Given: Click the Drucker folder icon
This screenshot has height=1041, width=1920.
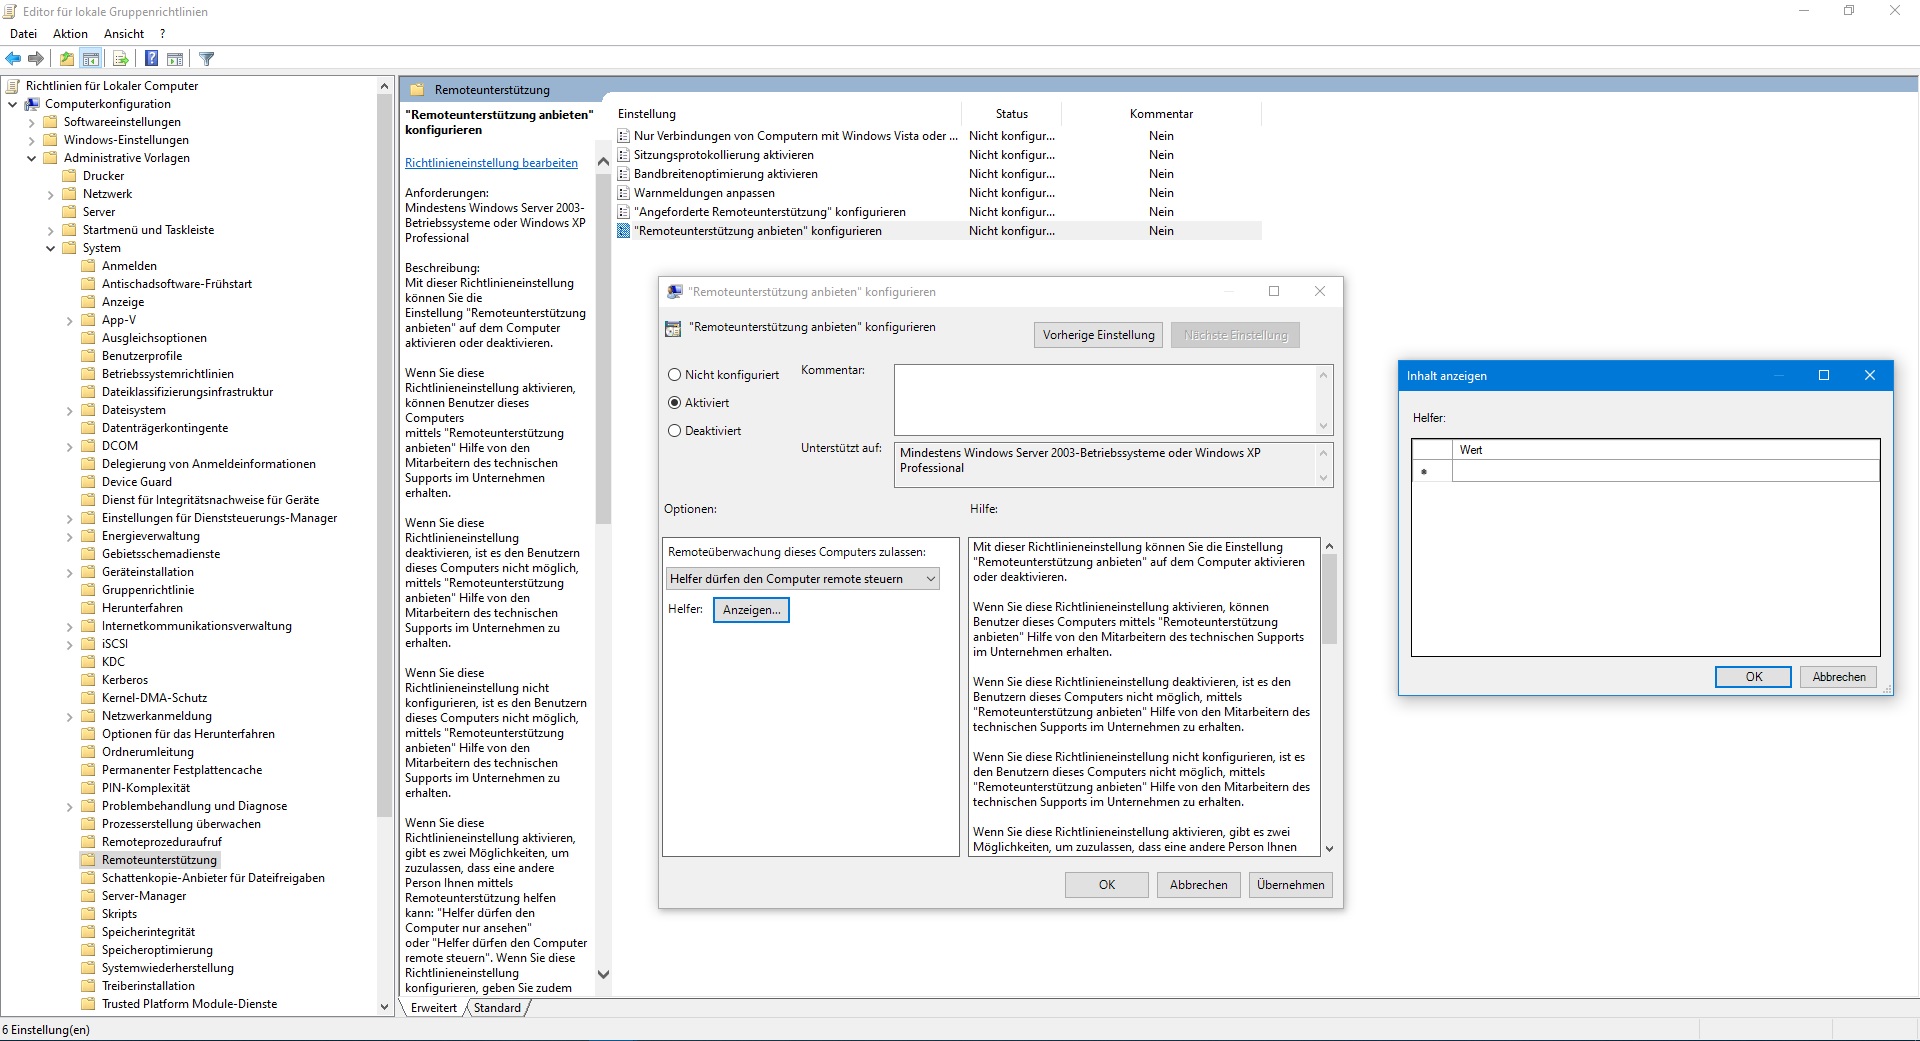Looking at the screenshot, I should coord(70,176).
